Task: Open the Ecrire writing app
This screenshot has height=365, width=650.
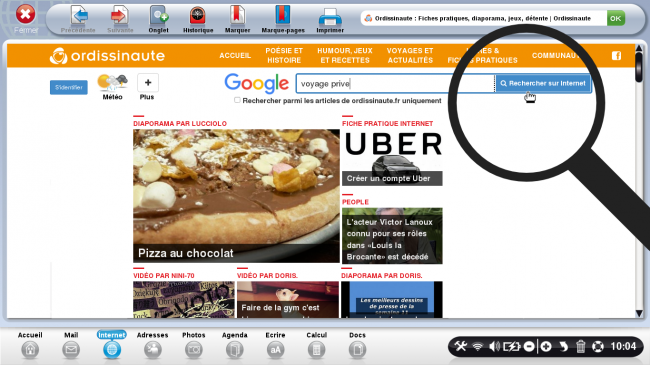Action: point(275,345)
